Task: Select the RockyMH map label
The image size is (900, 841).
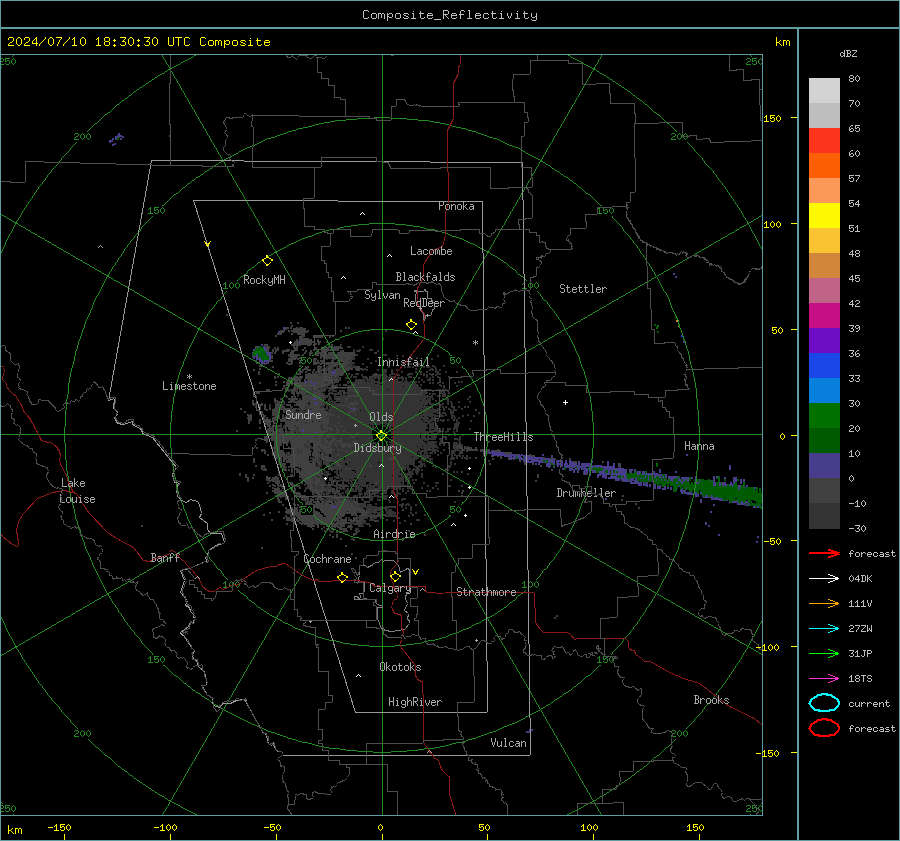Action: point(264,280)
